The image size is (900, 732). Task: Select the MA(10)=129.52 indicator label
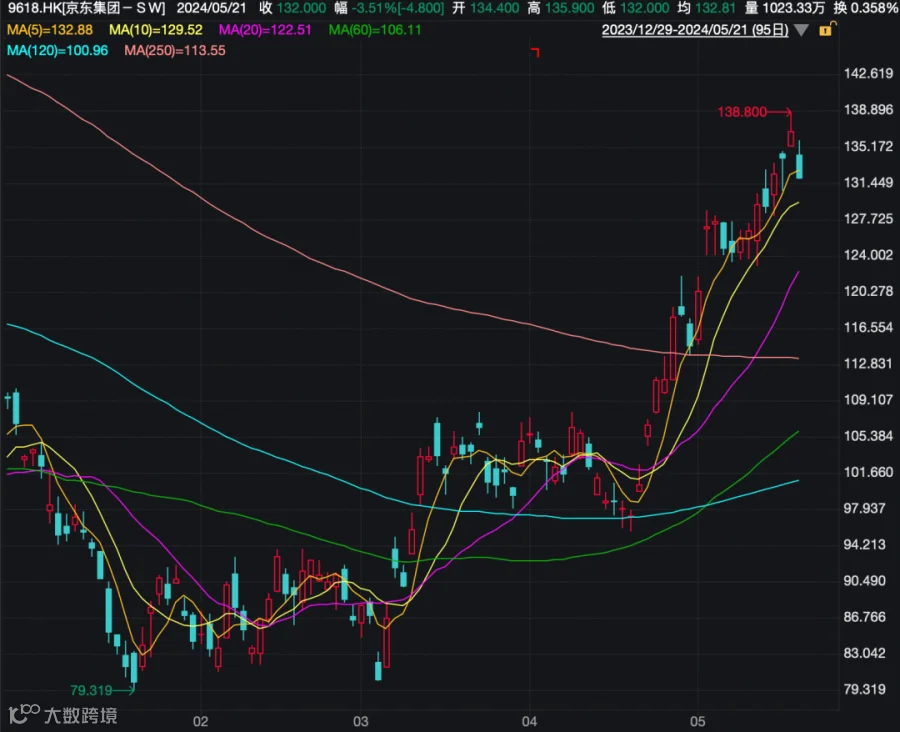[156, 30]
